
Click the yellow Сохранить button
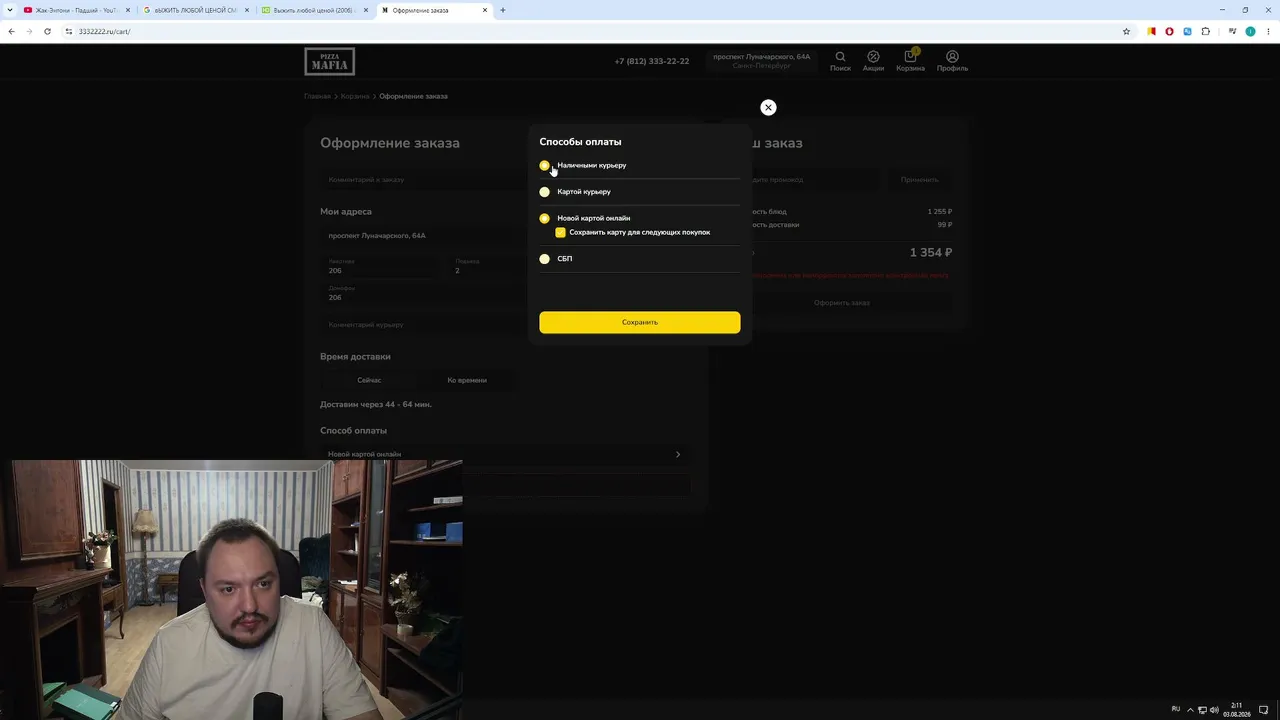640,322
